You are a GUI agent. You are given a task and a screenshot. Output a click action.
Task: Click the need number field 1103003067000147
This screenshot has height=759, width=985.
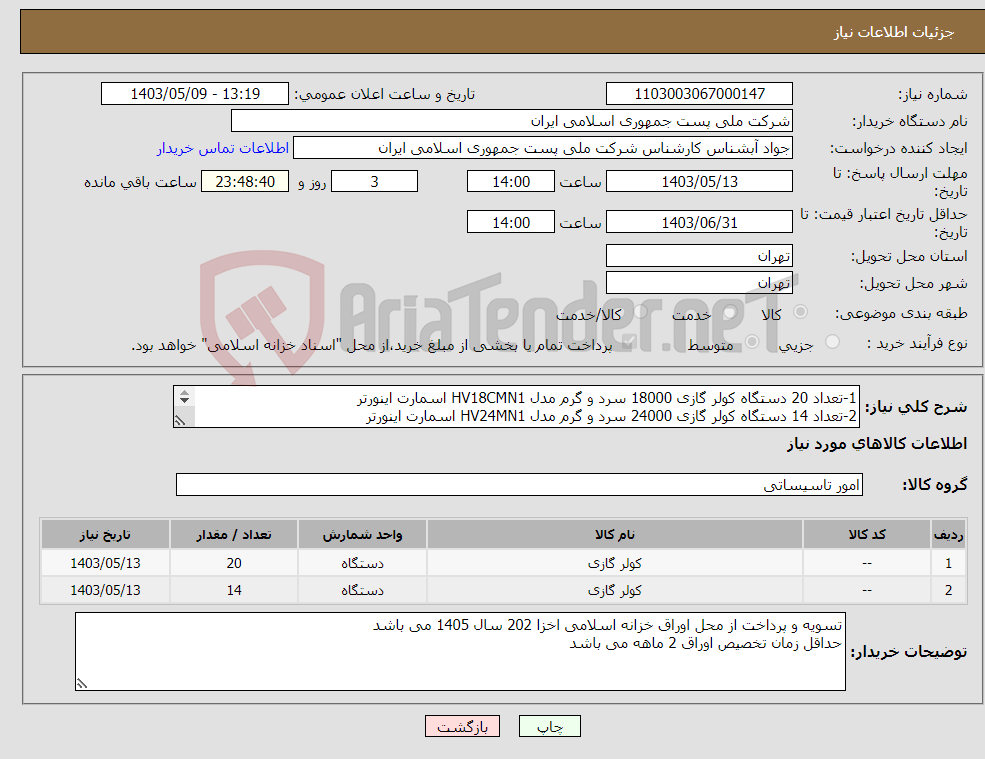tap(699, 94)
